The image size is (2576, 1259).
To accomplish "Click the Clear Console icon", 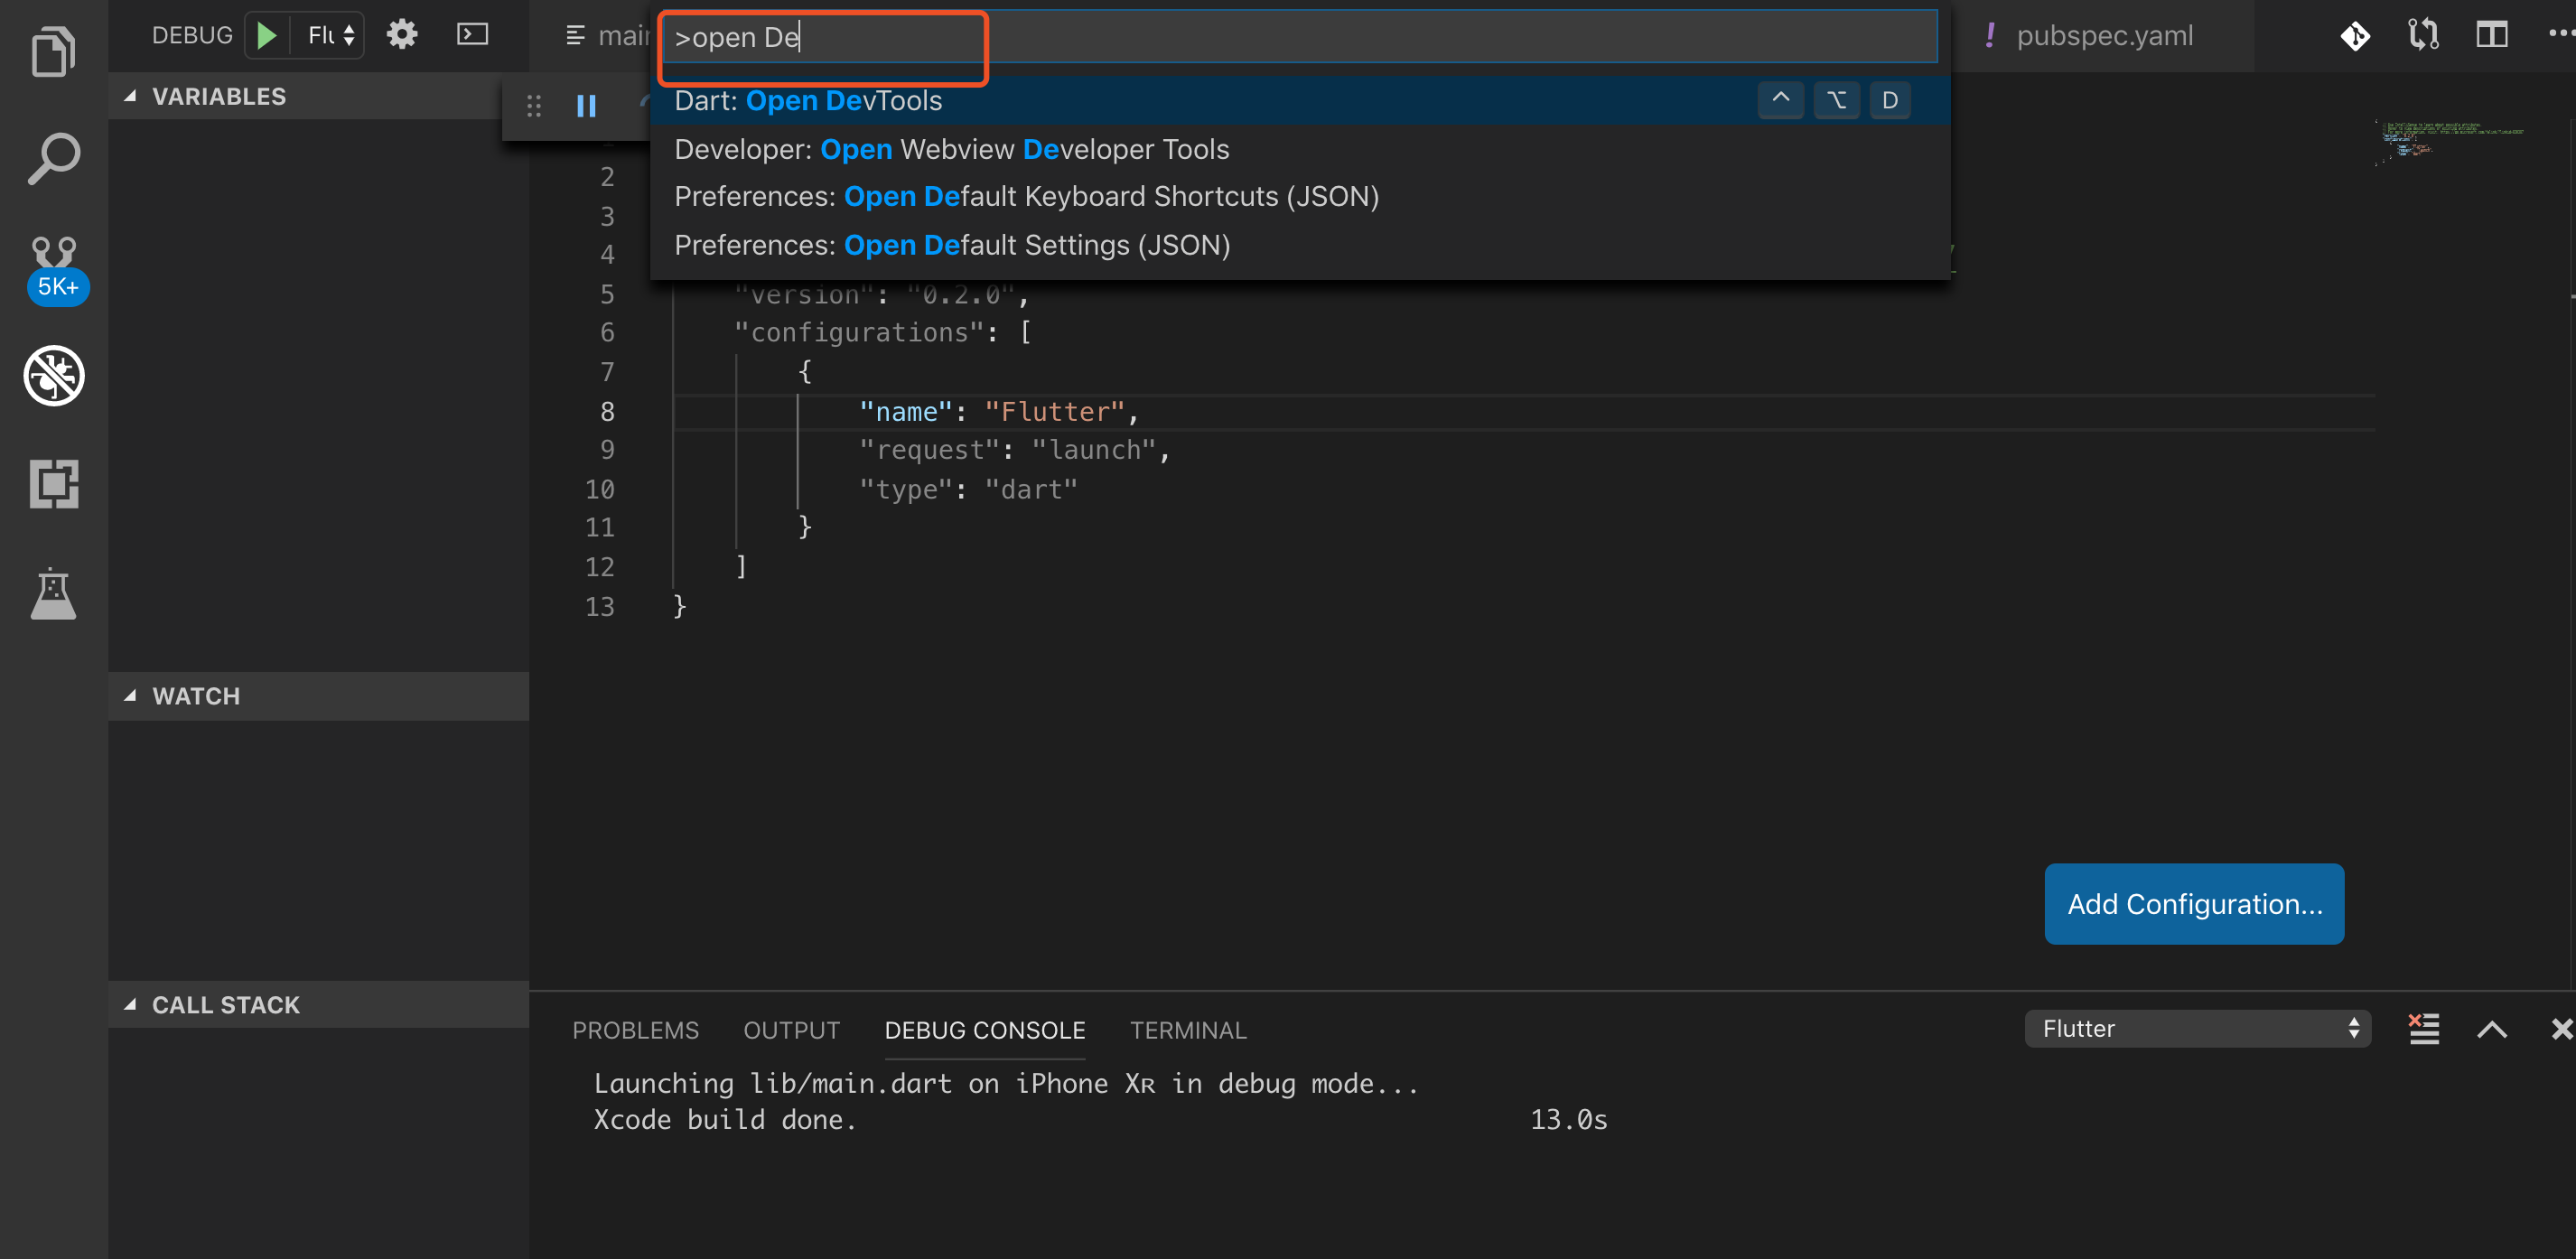I will (2423, 1028).
